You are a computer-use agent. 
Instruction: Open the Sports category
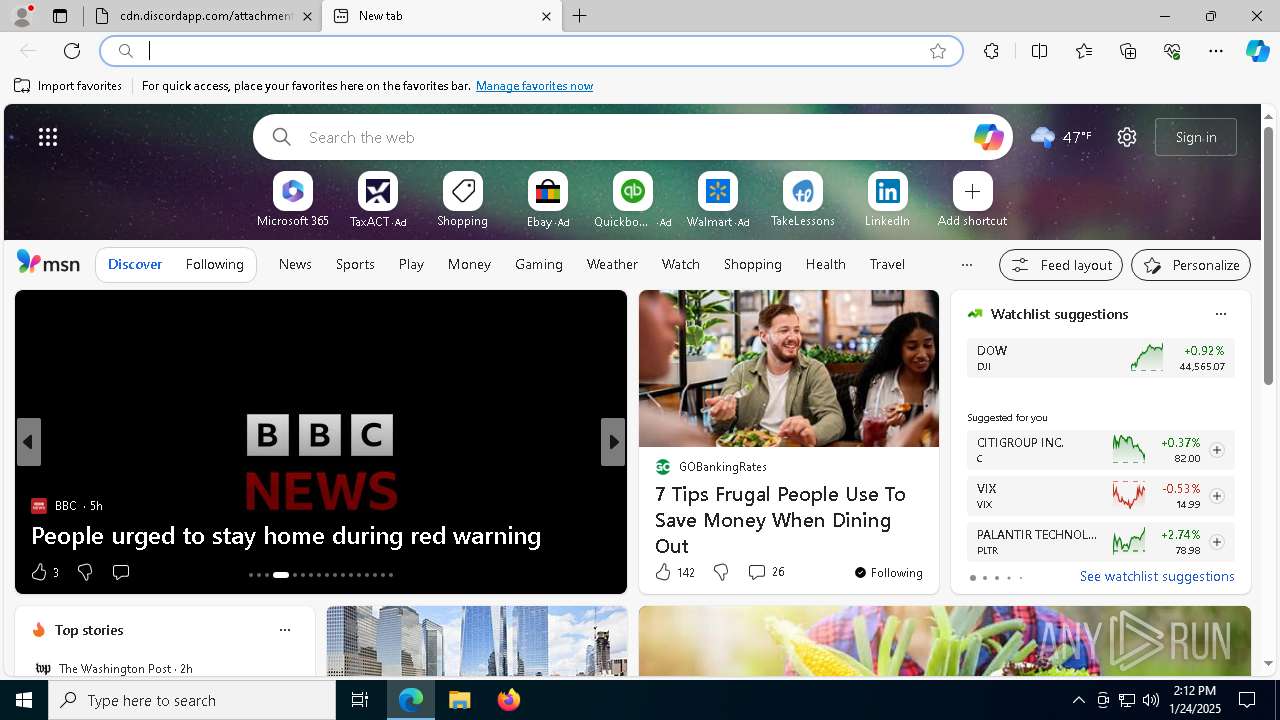click(x=355, y=264)
